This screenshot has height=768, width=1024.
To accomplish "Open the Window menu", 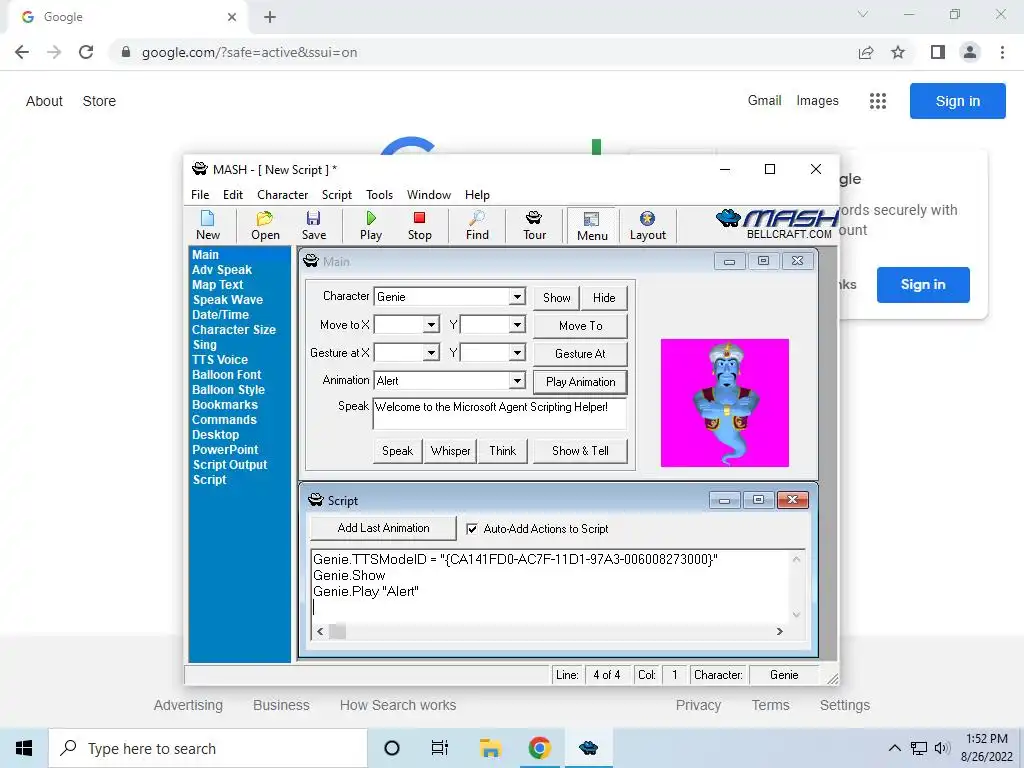I will [x=428, y=195].
